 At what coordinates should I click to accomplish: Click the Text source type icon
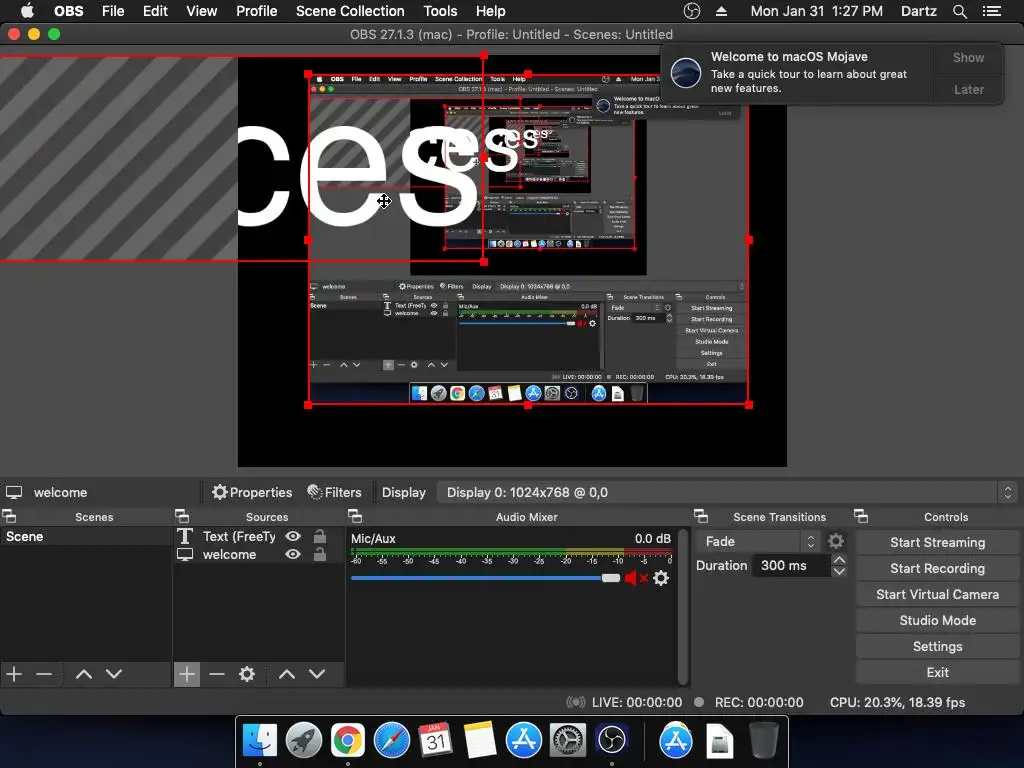(x=185, y=536)
